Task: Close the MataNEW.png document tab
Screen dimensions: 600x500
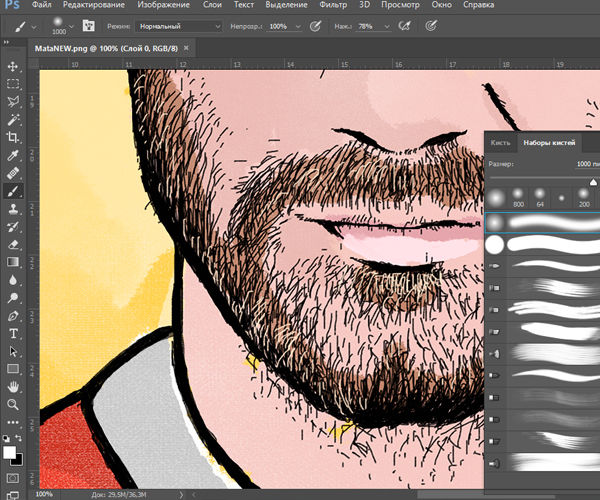Action: pyautogui.click(x=187, y=47)
